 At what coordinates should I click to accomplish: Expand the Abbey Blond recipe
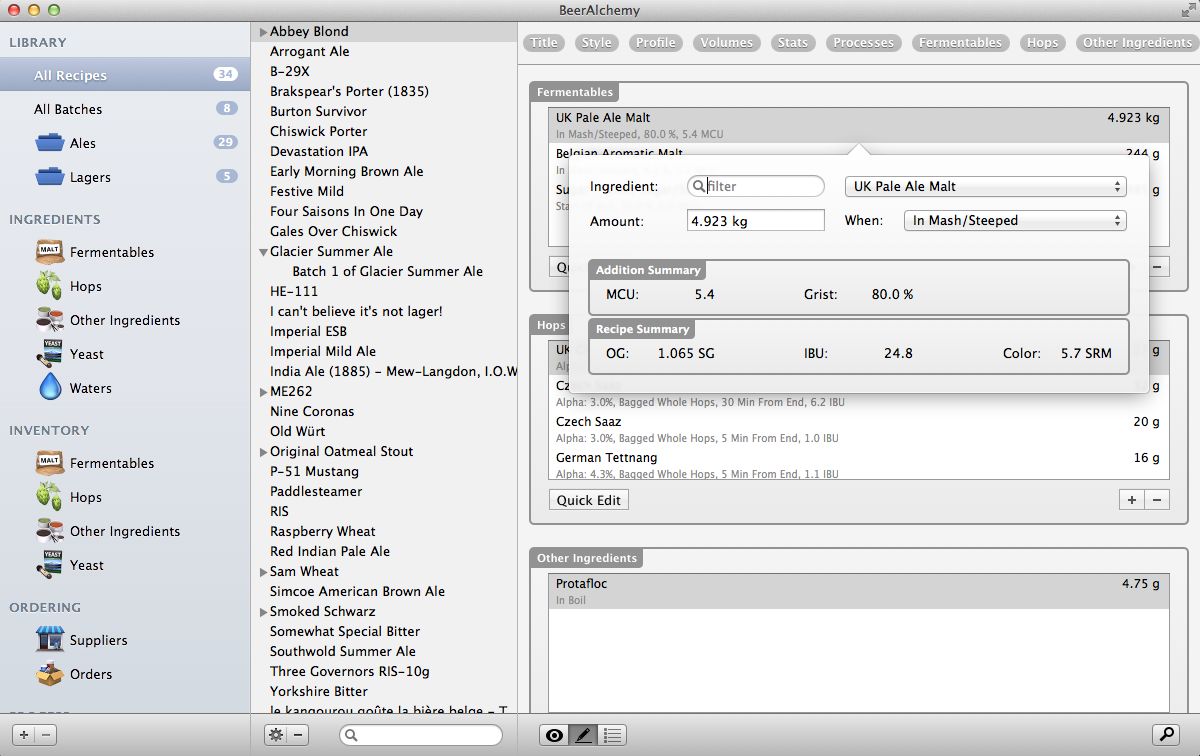tap(263, 32)
